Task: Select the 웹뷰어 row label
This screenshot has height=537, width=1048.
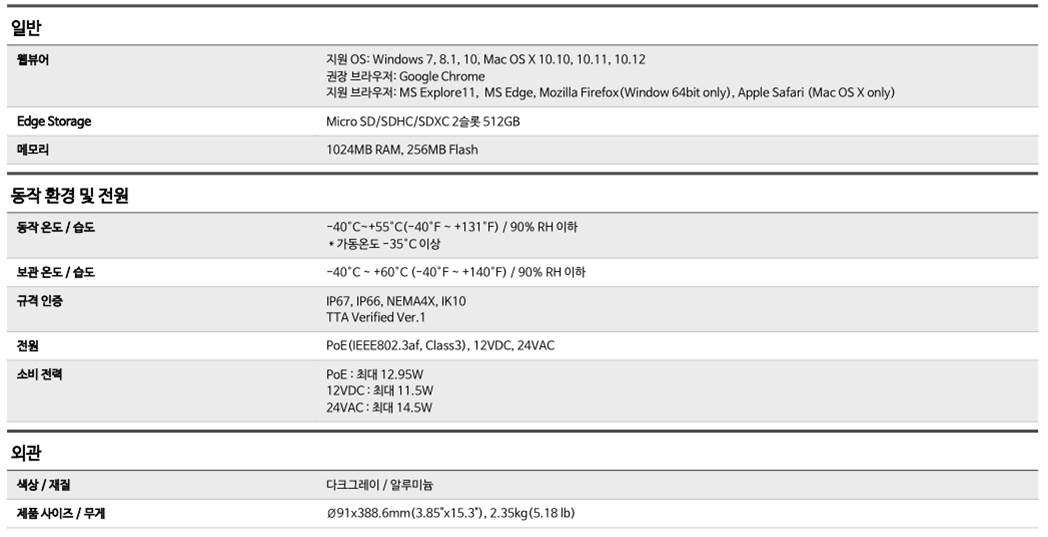Action: (33, 60)
